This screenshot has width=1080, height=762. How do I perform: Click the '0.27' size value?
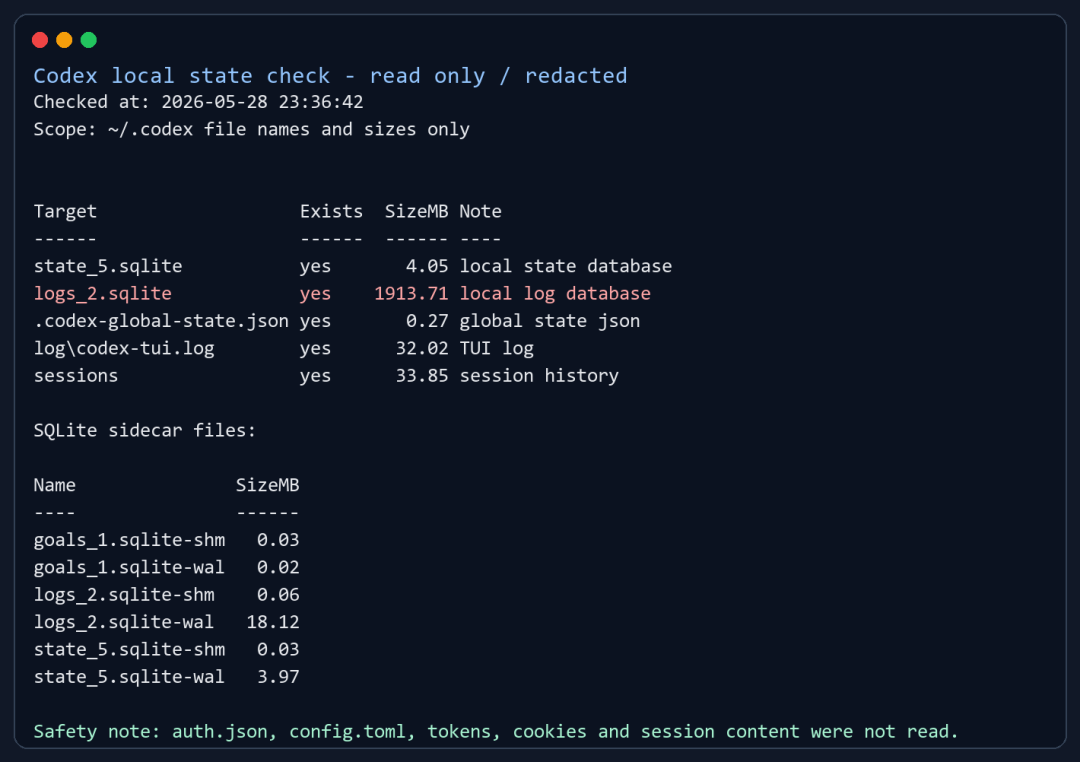click(427, 321)
